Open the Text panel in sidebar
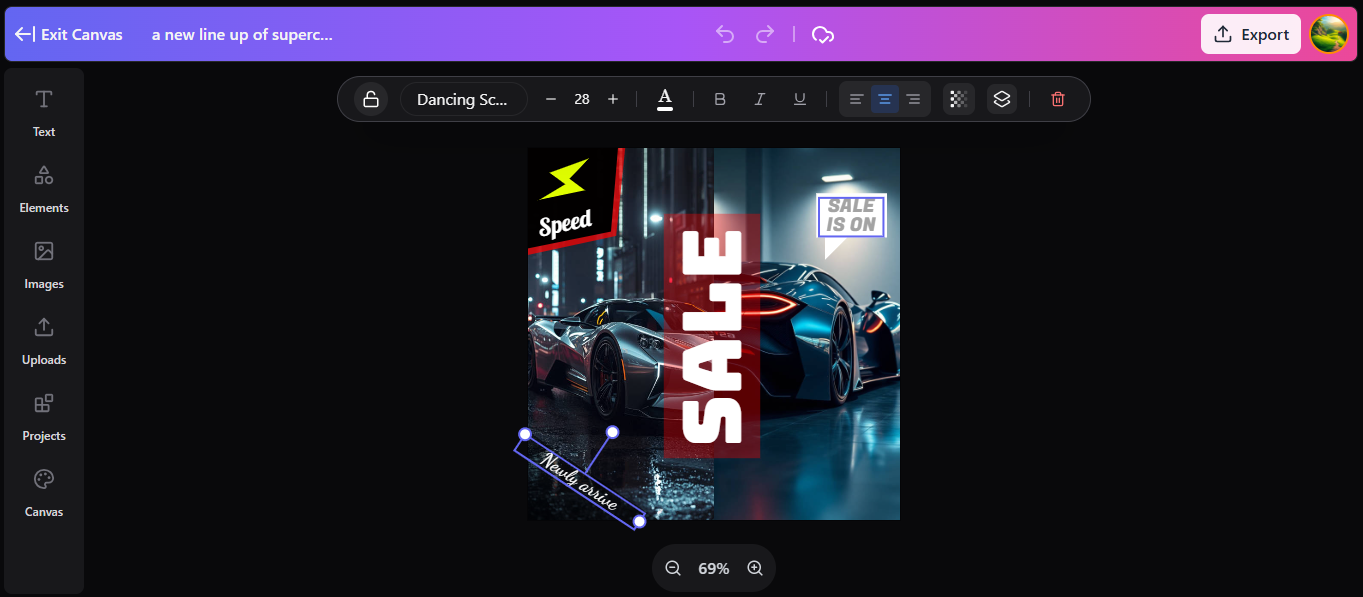1363x597 pixels. click(x=44, y=112)
